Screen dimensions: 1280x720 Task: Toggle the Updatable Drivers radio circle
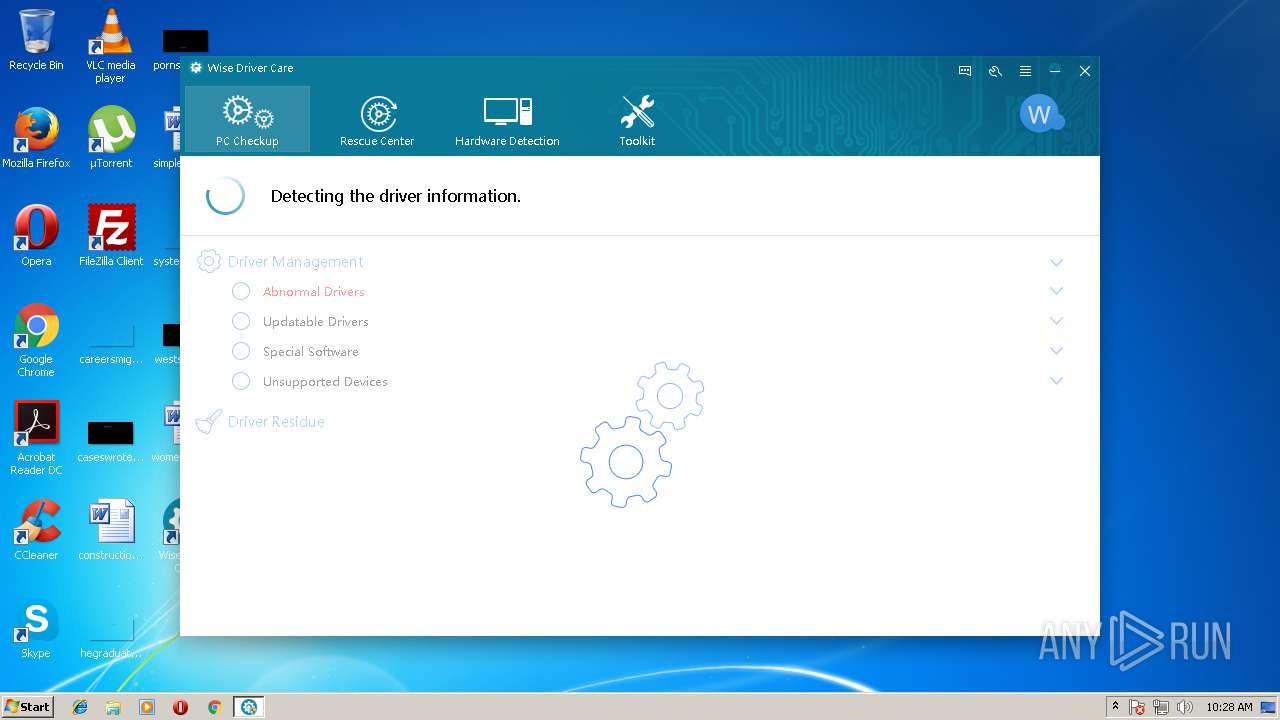[241, 321]
